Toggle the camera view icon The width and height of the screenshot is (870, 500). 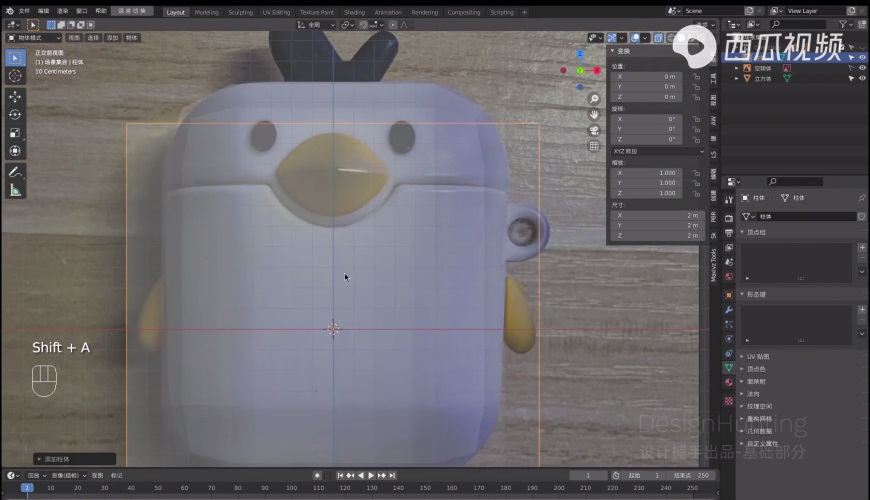pos(594,130)
